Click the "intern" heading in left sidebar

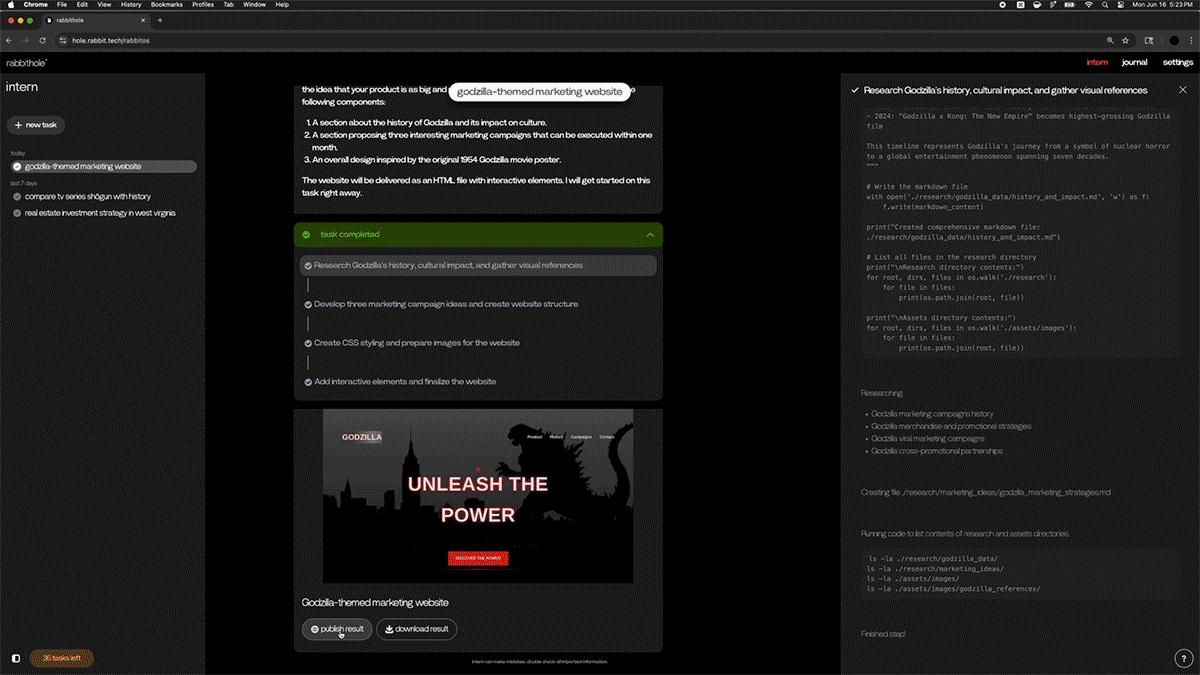click(22, 87)
